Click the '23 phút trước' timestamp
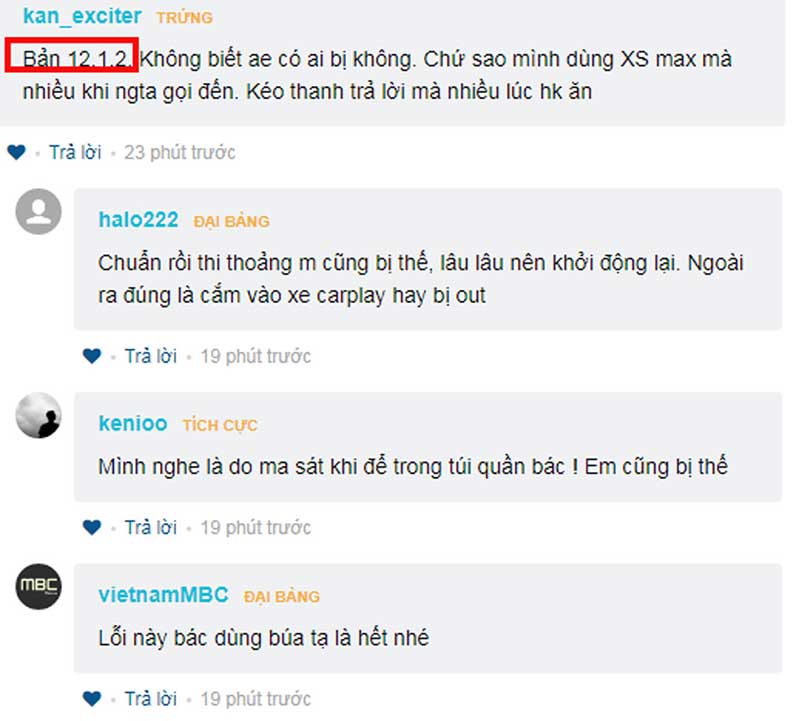799x721 pixels. [x=180, y=152]
